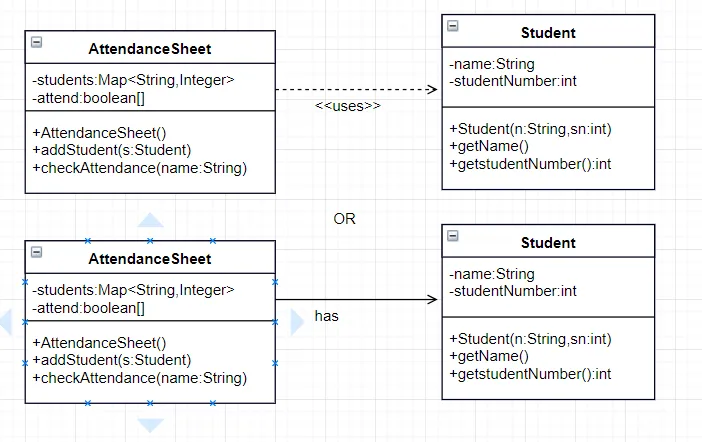Collapse the lower AttendanceSheet class box

[x=37, y=252]
